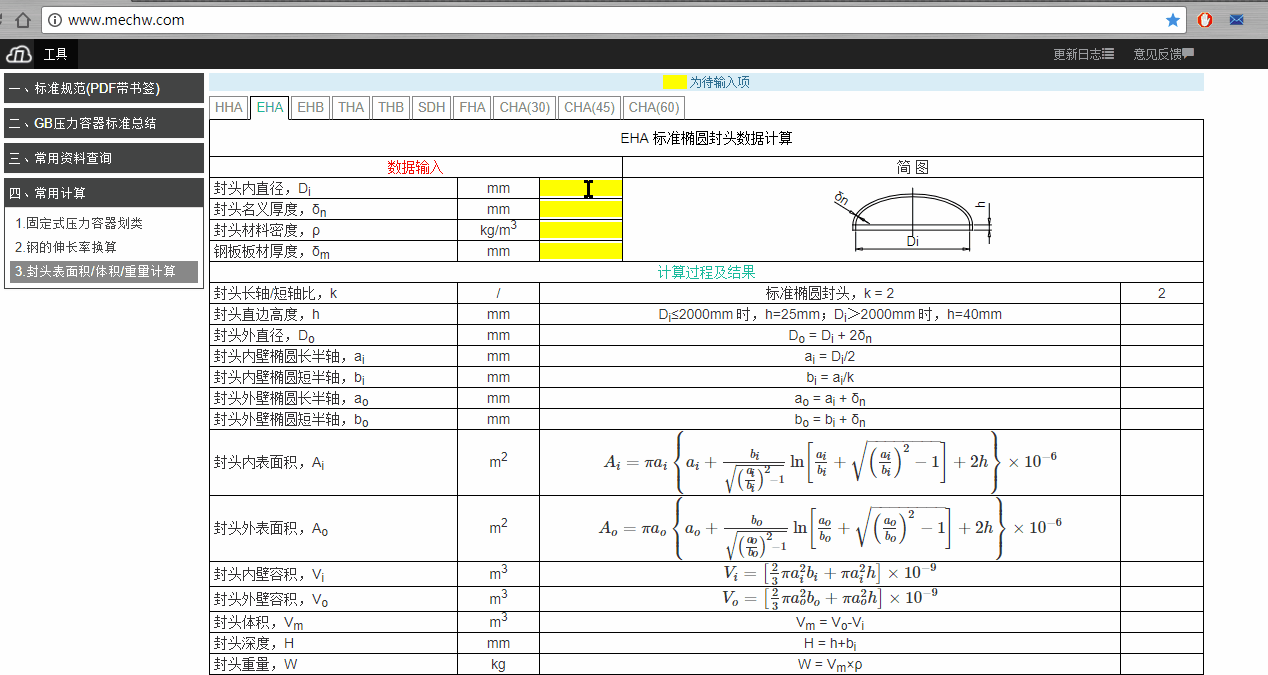The image size is (1268, 675).
Task: Click the yellow 为待输入项 legend swatch
Action: click(x=676, y=82)
